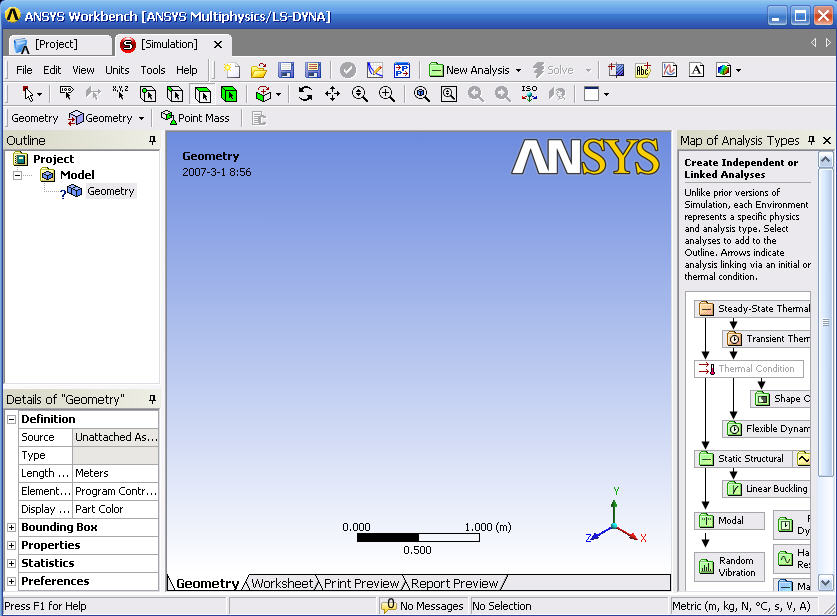The height and width of the screenshot is (616, 837).
Task: Open the selection mode cursor dropdown
Action: [x=40, y=95]
